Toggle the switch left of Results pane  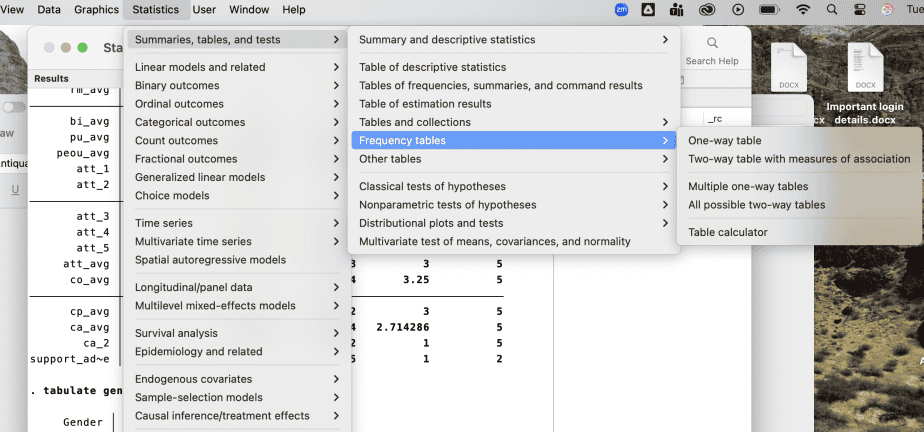point(14,107)
